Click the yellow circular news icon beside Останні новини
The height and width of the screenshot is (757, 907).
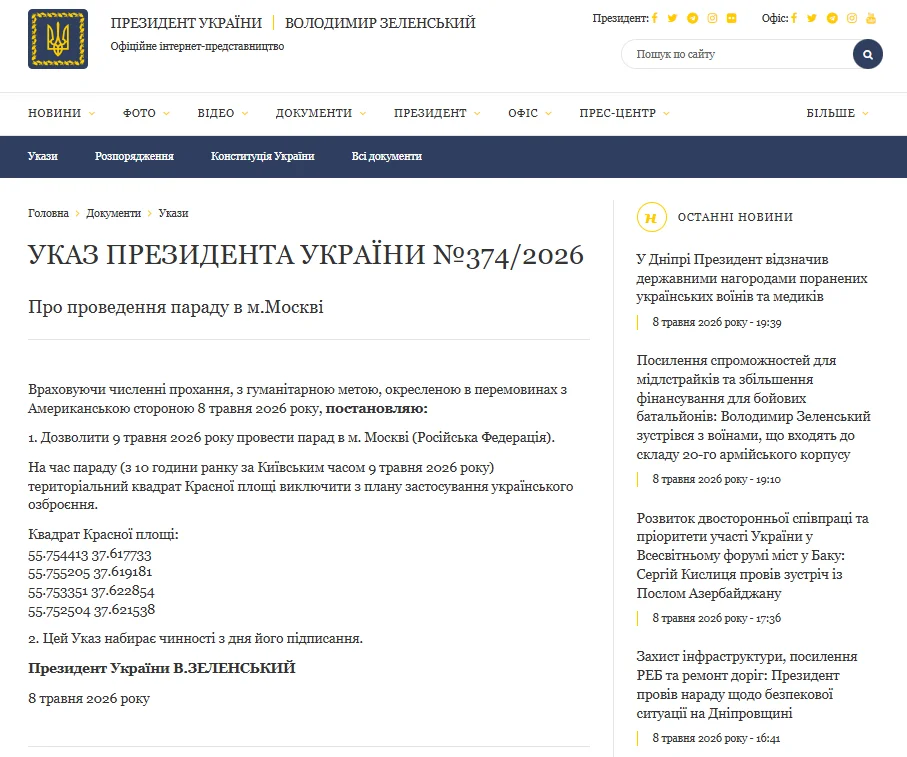pos(651,217)
